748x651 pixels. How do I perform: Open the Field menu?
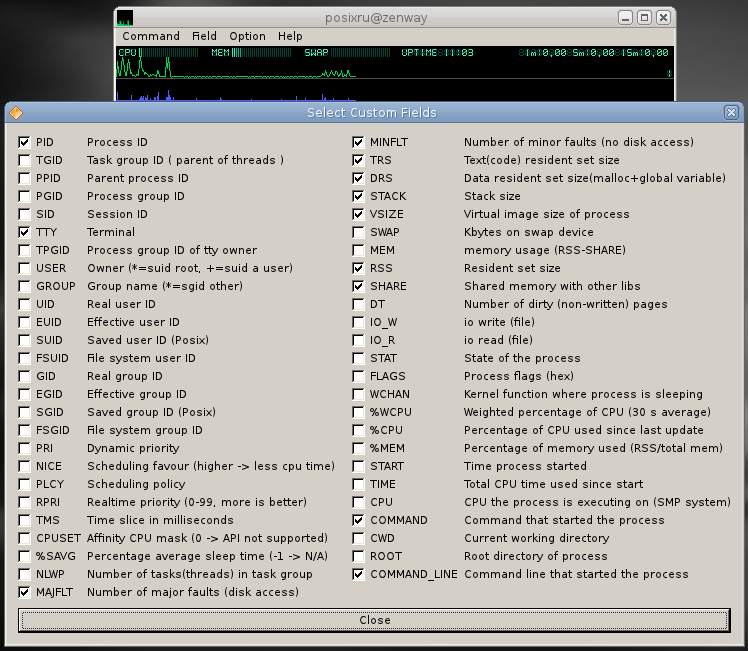click(204, 36)
